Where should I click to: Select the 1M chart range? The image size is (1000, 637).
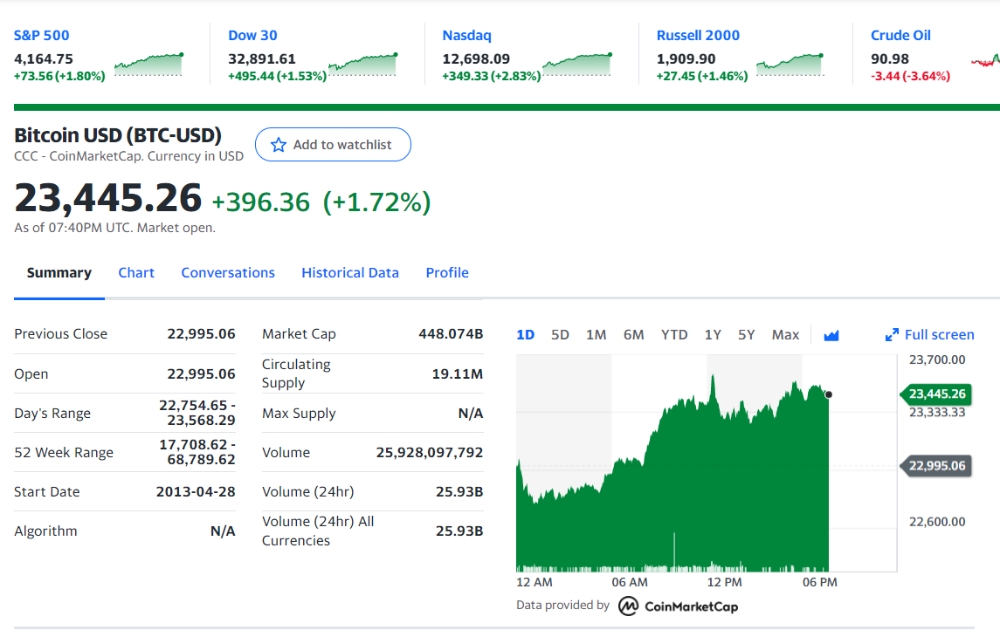click(596, 335)
